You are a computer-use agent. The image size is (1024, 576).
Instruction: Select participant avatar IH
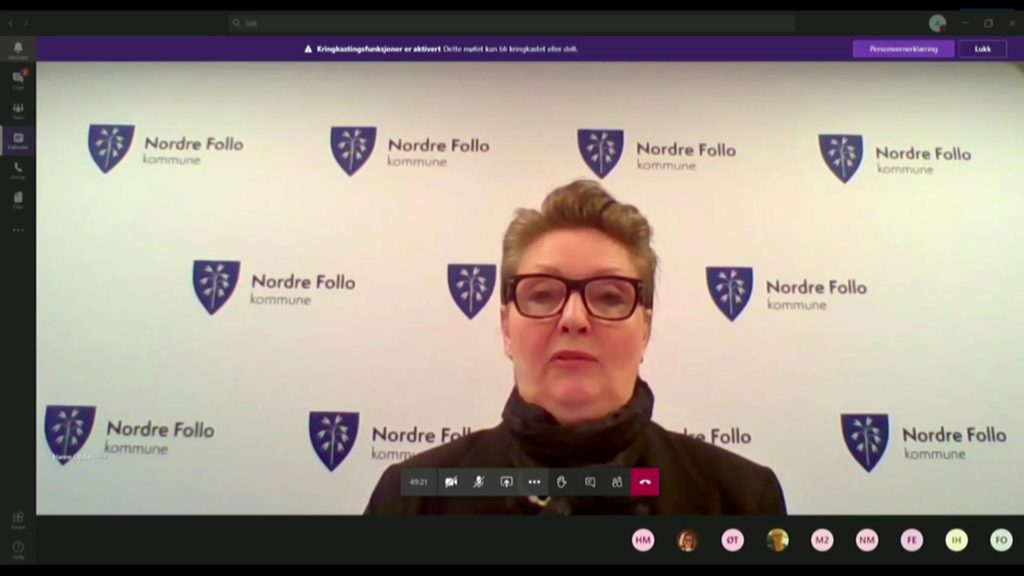(956, 540)
